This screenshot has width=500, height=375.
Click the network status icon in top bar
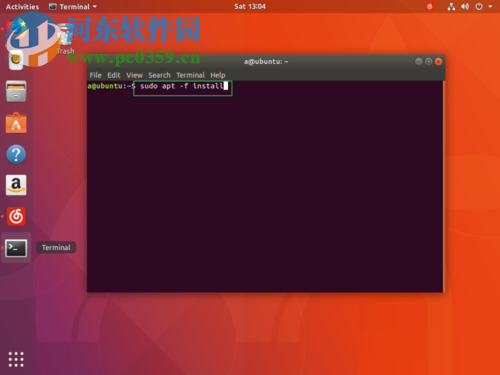point(451,6)
